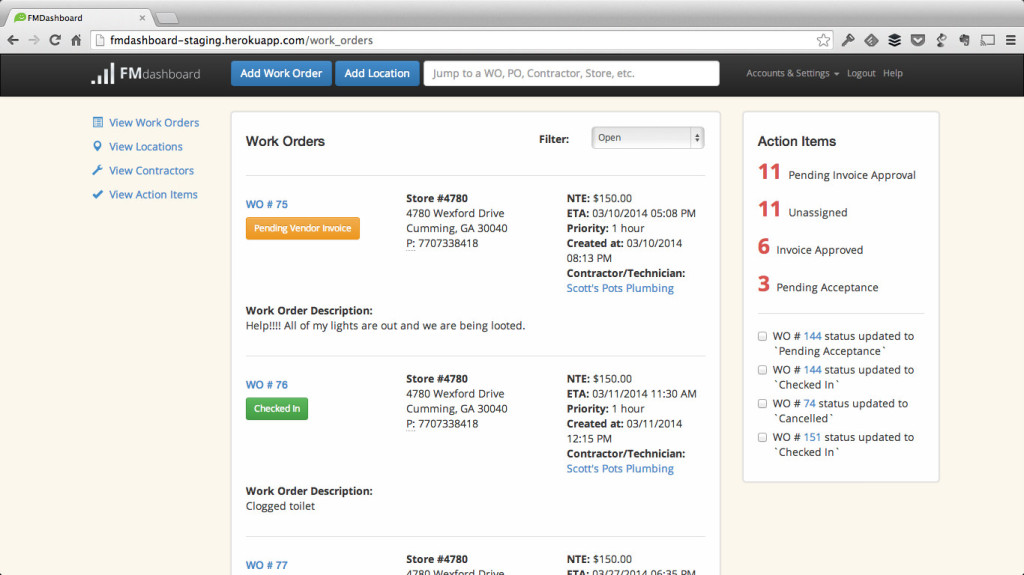Check the WO 151 Checked In checkbox
1024x575 pixels.
click(x=762, y=437)
